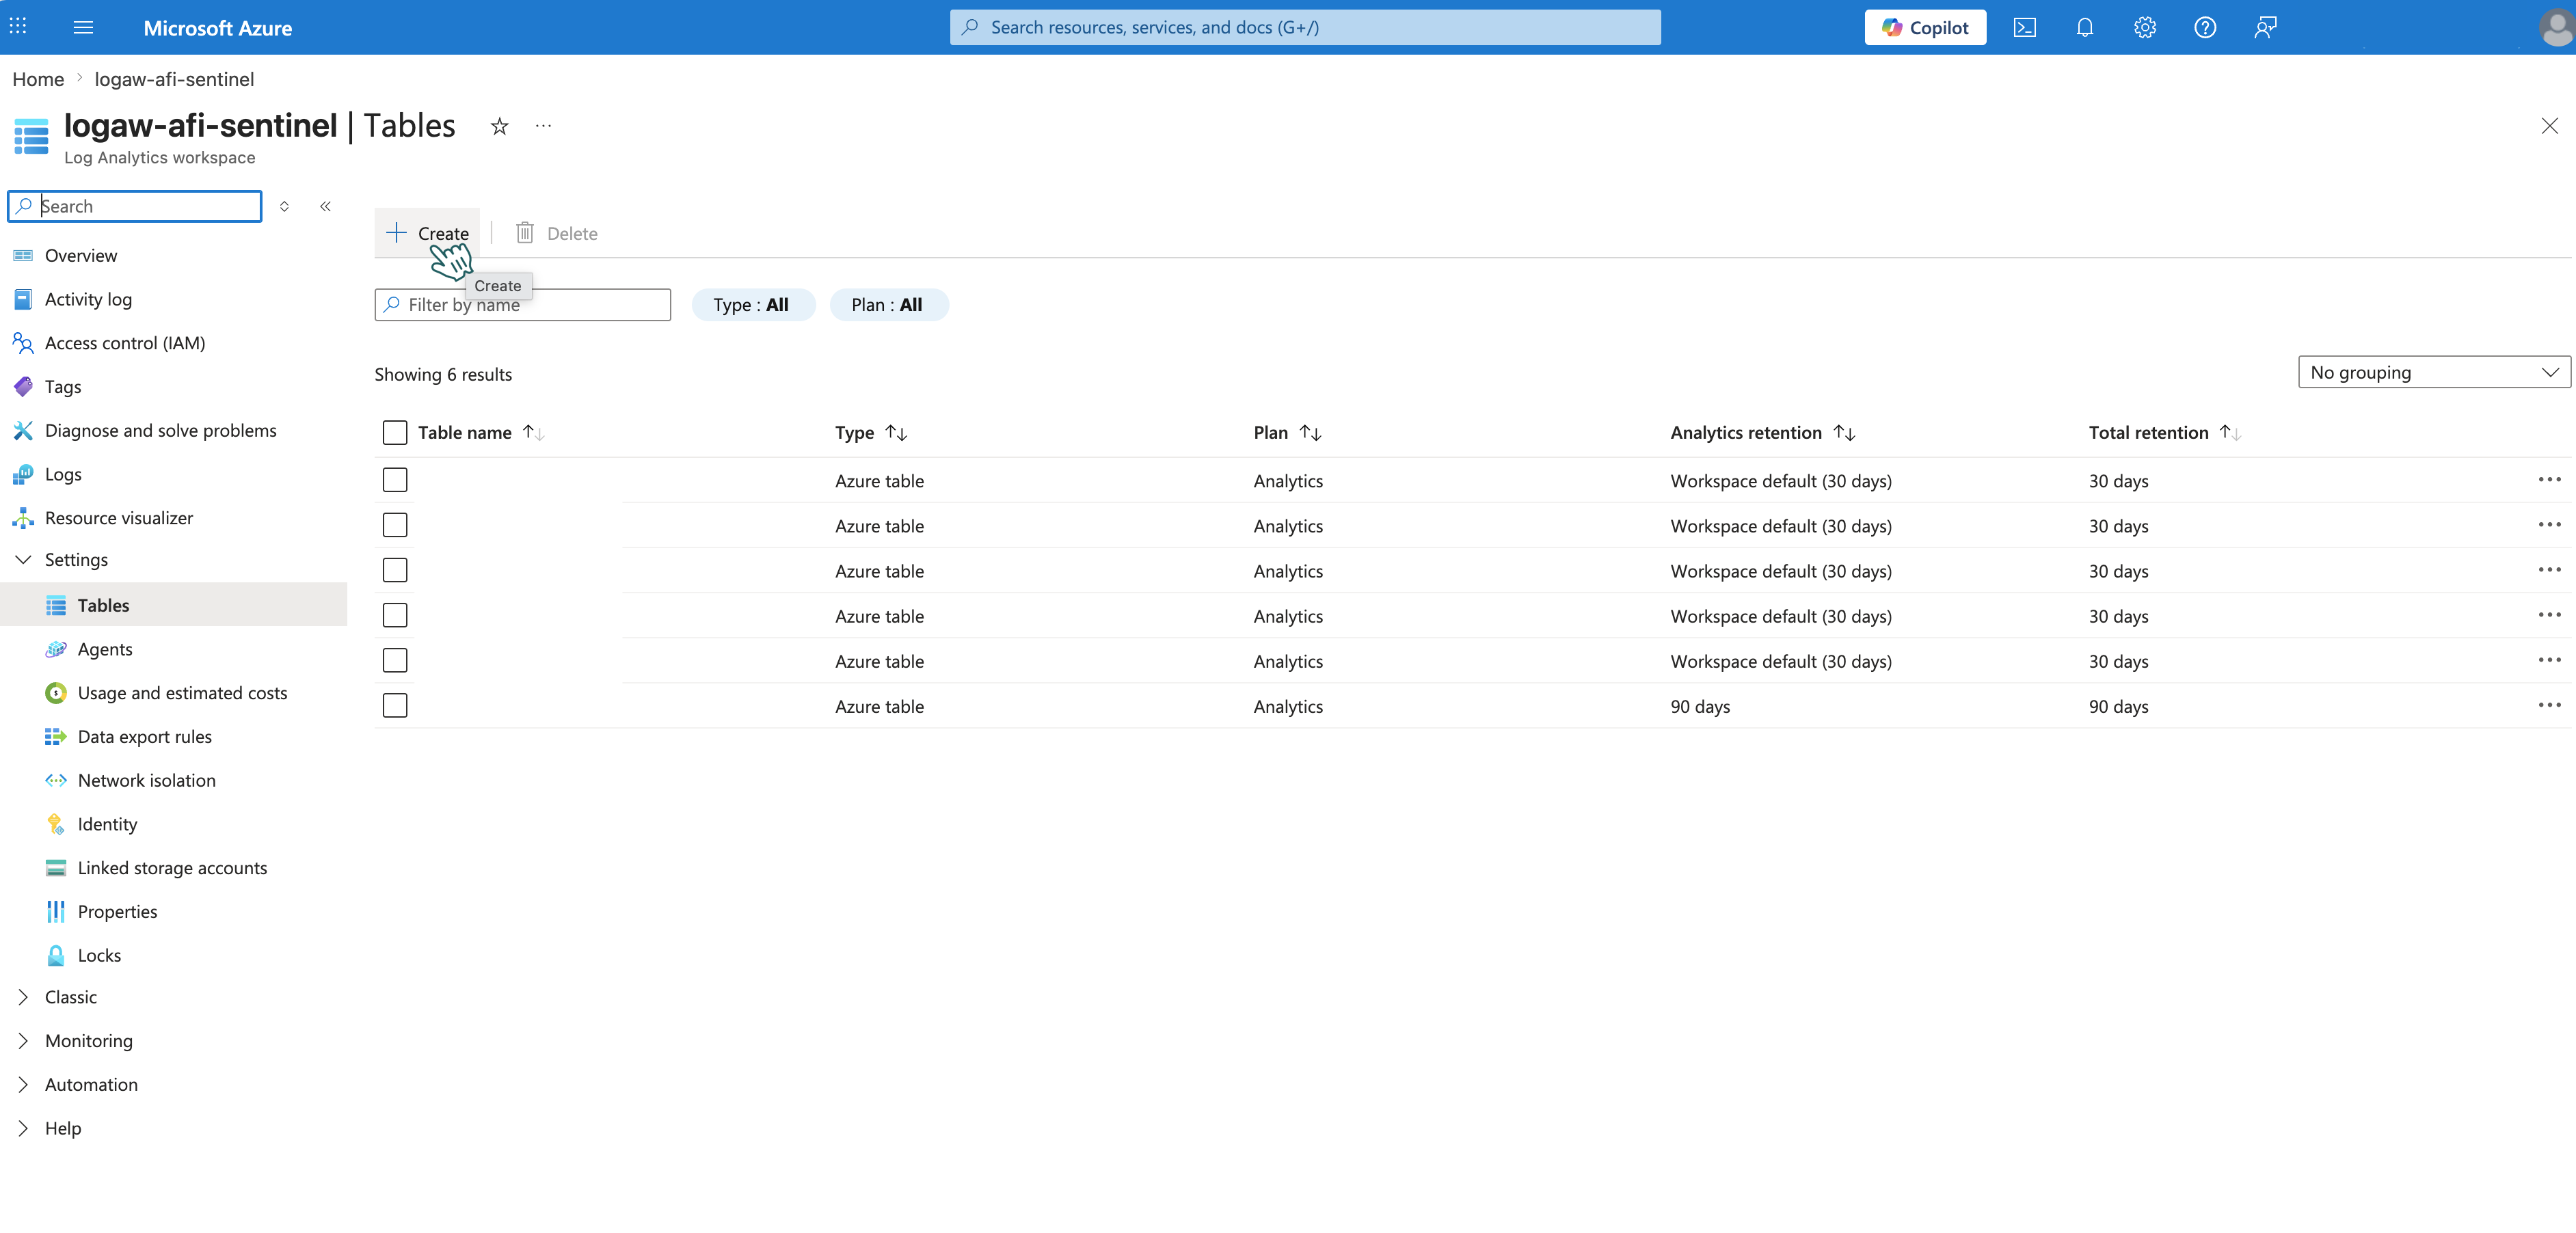Open the portal hamburger menu
The image size is (2576, 1233).
(84, 27)
